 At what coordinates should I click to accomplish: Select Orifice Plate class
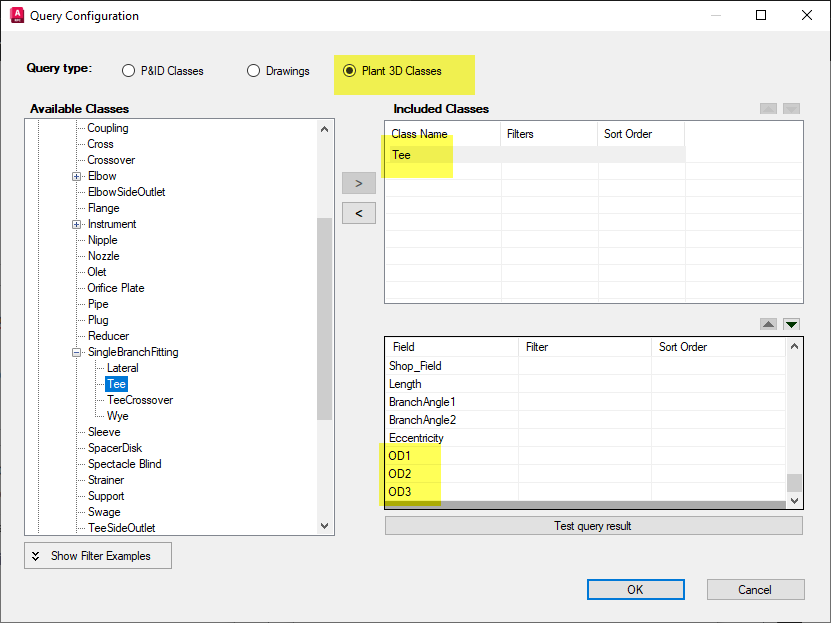point(116,288)
